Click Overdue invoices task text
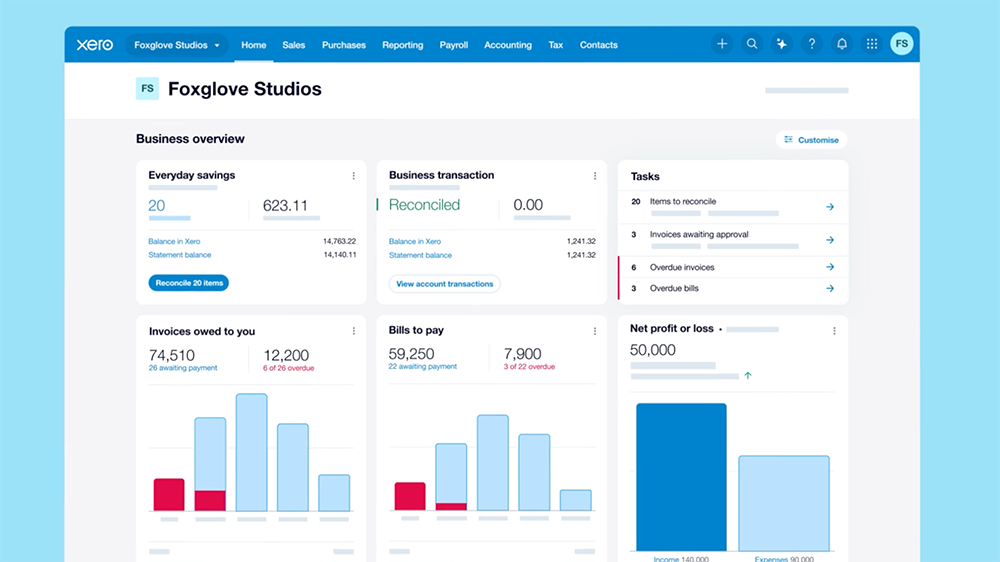The height and width of the screenshot is (562, 1000). coord(682,267)
